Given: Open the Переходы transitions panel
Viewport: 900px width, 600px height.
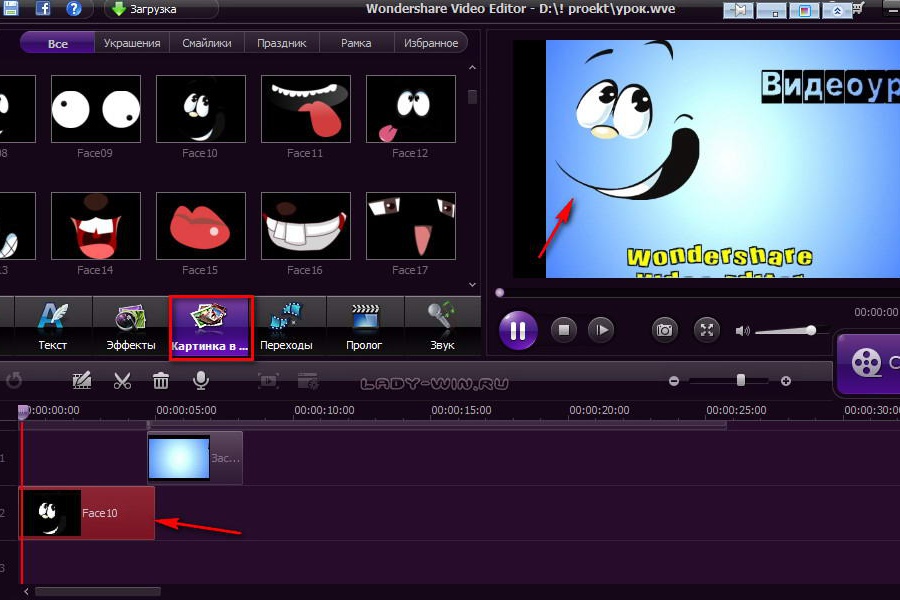Looking at the screenshot, I should 286,327.
